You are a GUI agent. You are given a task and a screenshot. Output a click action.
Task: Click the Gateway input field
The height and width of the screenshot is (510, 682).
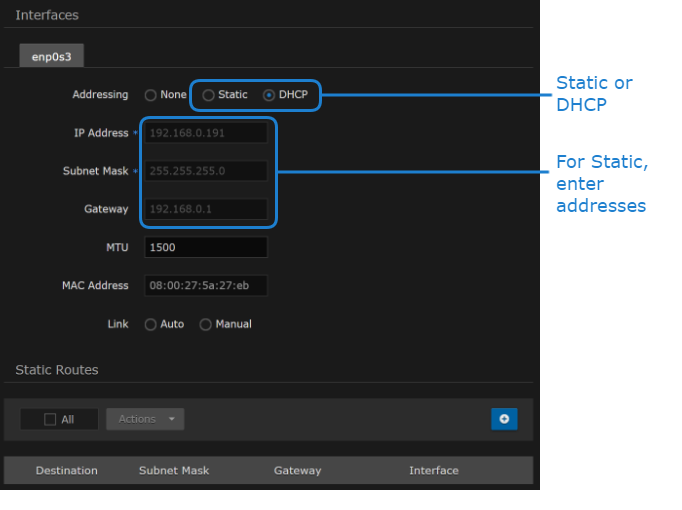click(206, 209)
